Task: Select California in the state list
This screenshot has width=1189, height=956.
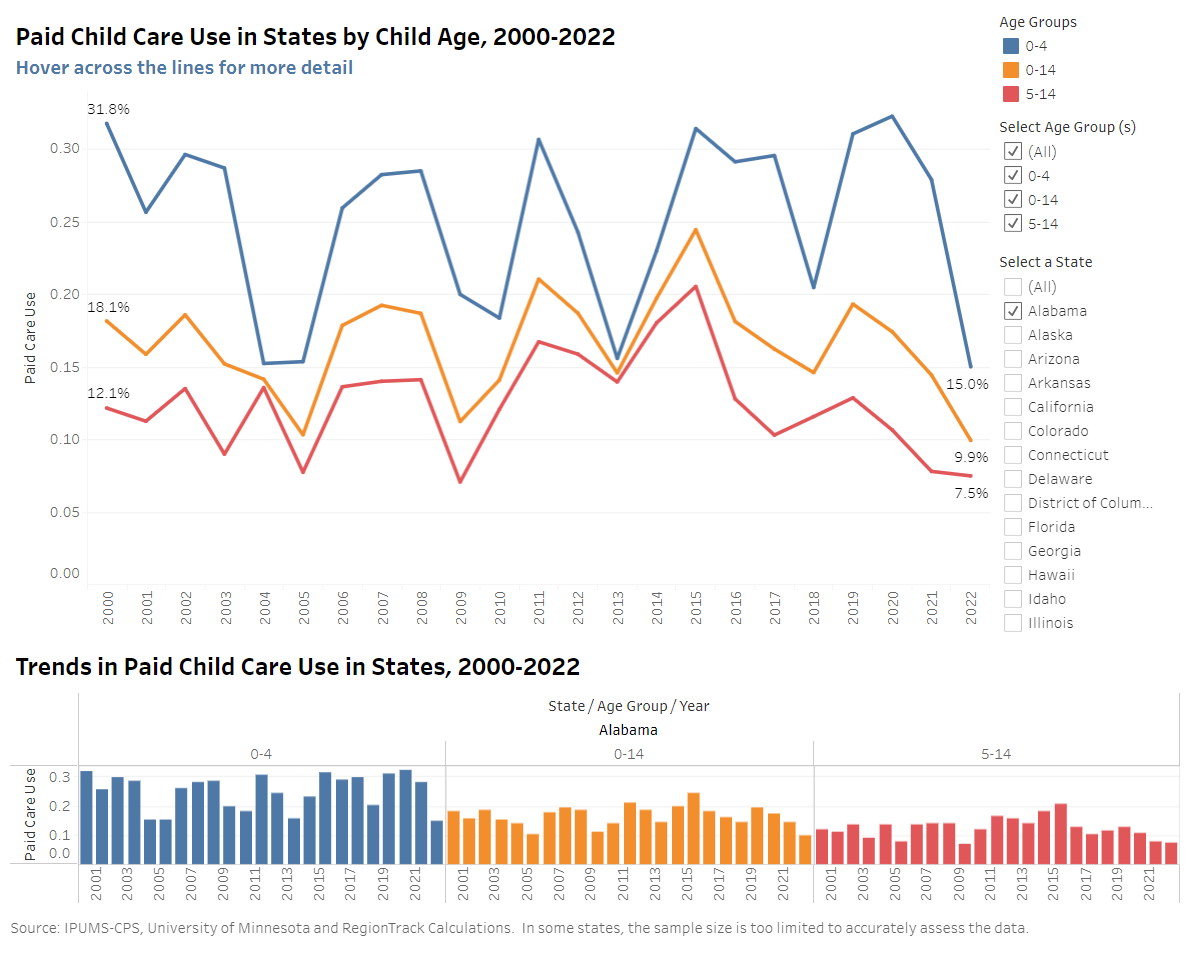Action: click(1013, 407)
